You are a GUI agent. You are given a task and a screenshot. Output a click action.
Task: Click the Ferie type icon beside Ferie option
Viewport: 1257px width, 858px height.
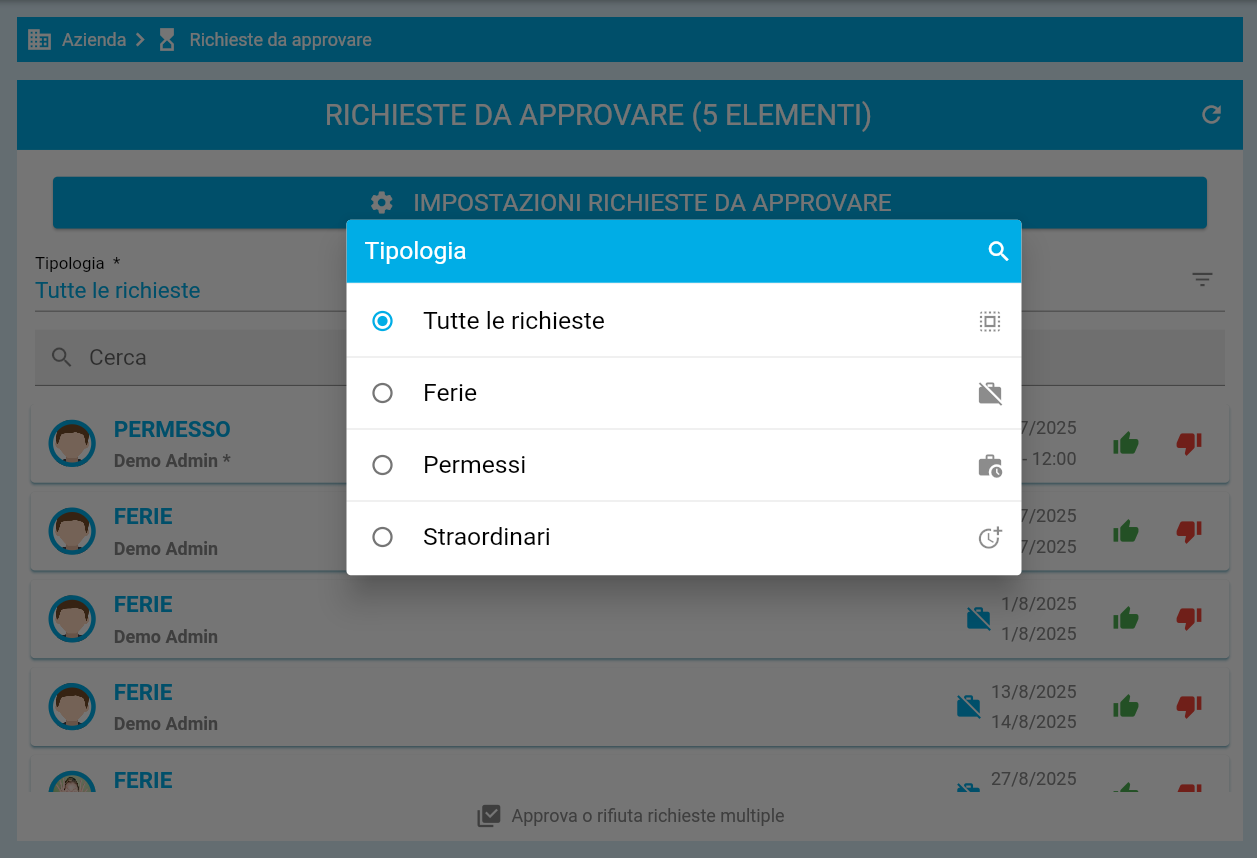(990, 393)
